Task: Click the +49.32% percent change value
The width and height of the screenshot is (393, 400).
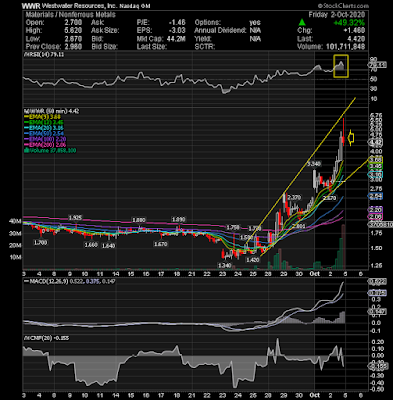Action: point(349,23)
